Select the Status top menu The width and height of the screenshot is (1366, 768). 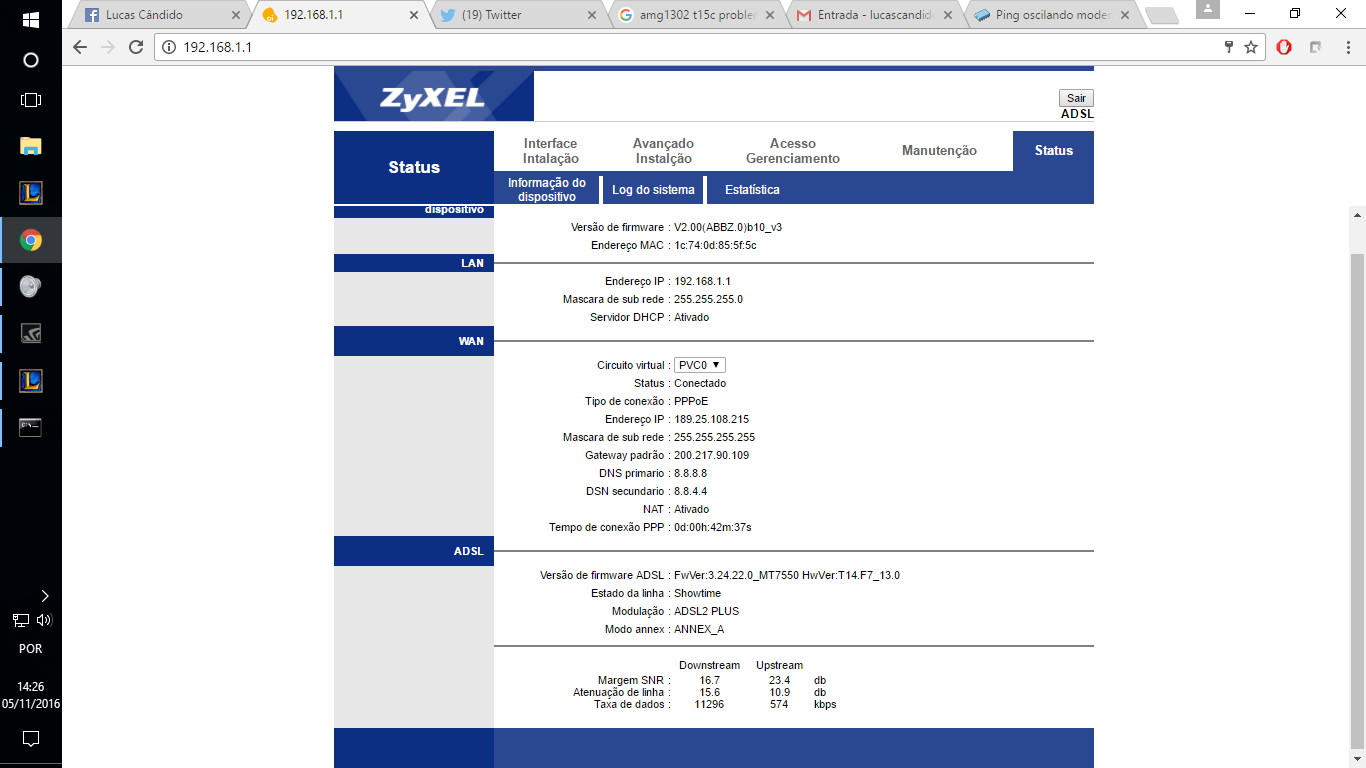[x=1054, y=150]
